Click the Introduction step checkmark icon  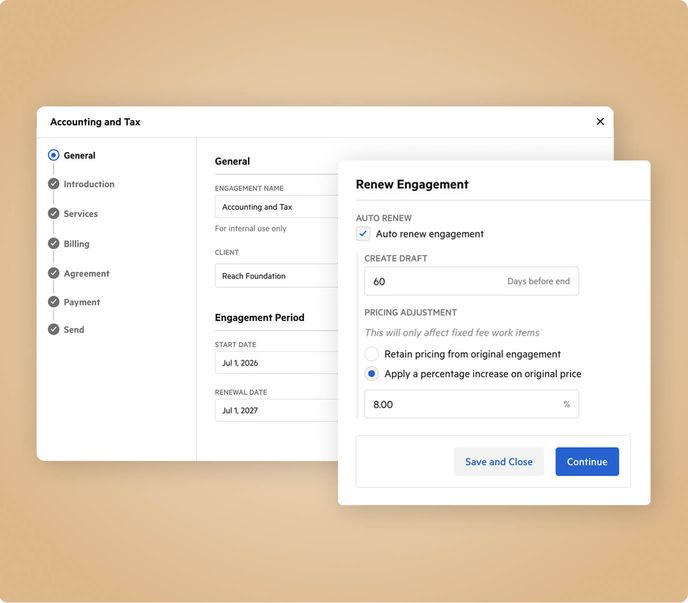tap(54, 183)
